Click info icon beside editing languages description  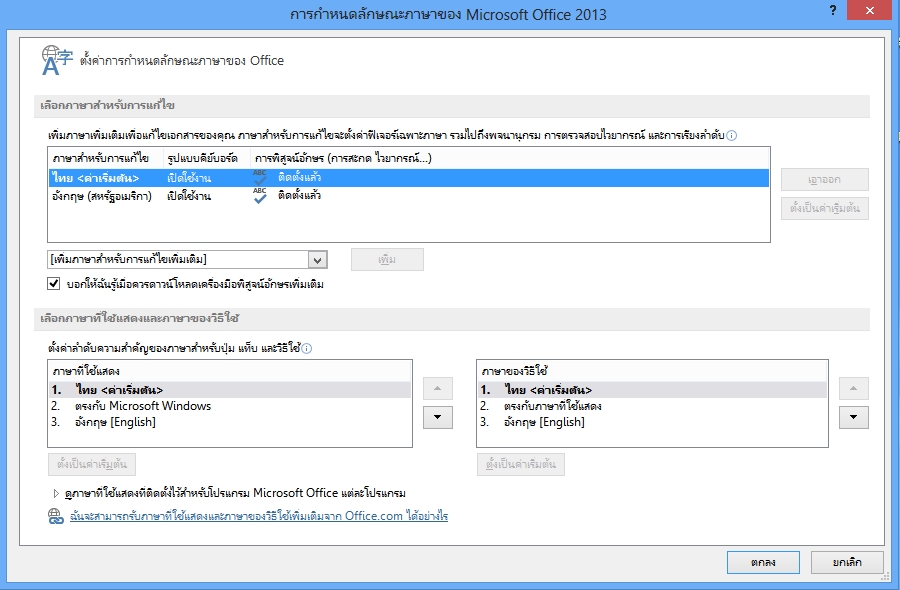click(731, 135)
